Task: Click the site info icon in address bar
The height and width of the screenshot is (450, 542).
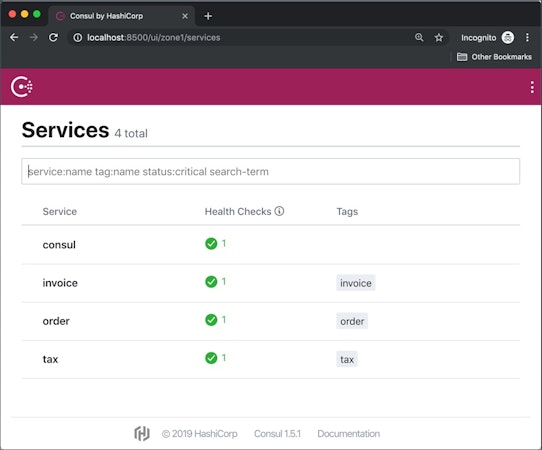Action: click(78, 38)
